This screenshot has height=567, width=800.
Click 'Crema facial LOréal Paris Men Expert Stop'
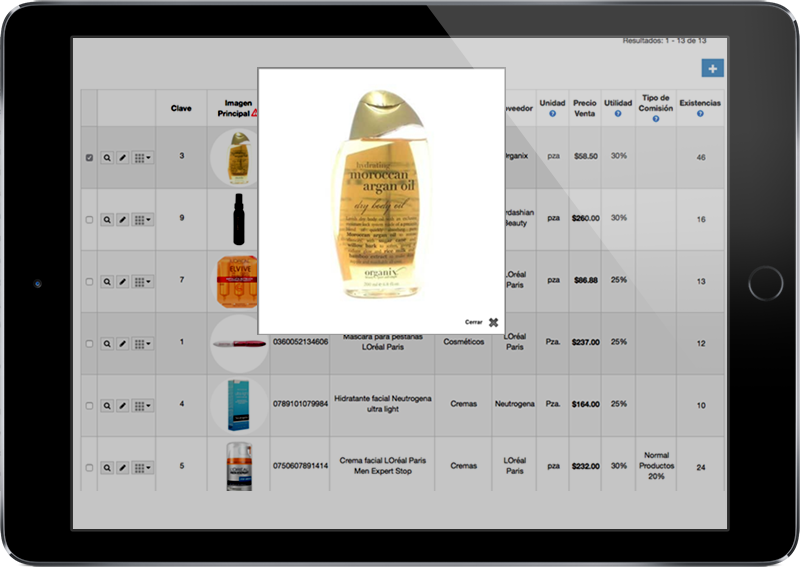(383, 465)
